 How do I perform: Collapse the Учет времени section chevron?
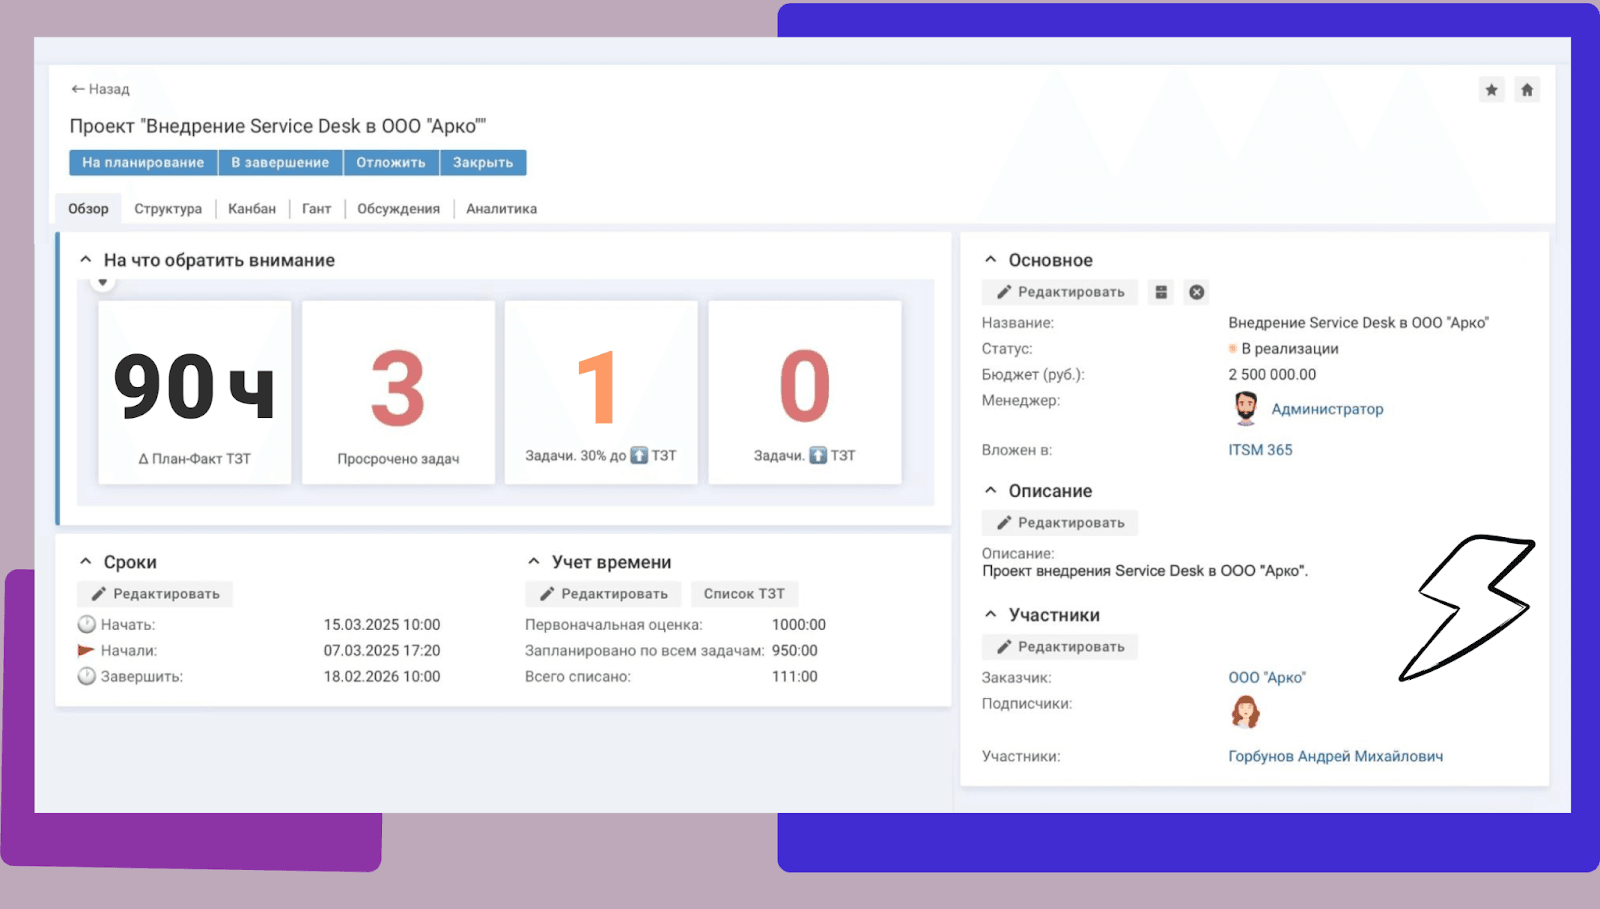point(535,561)
